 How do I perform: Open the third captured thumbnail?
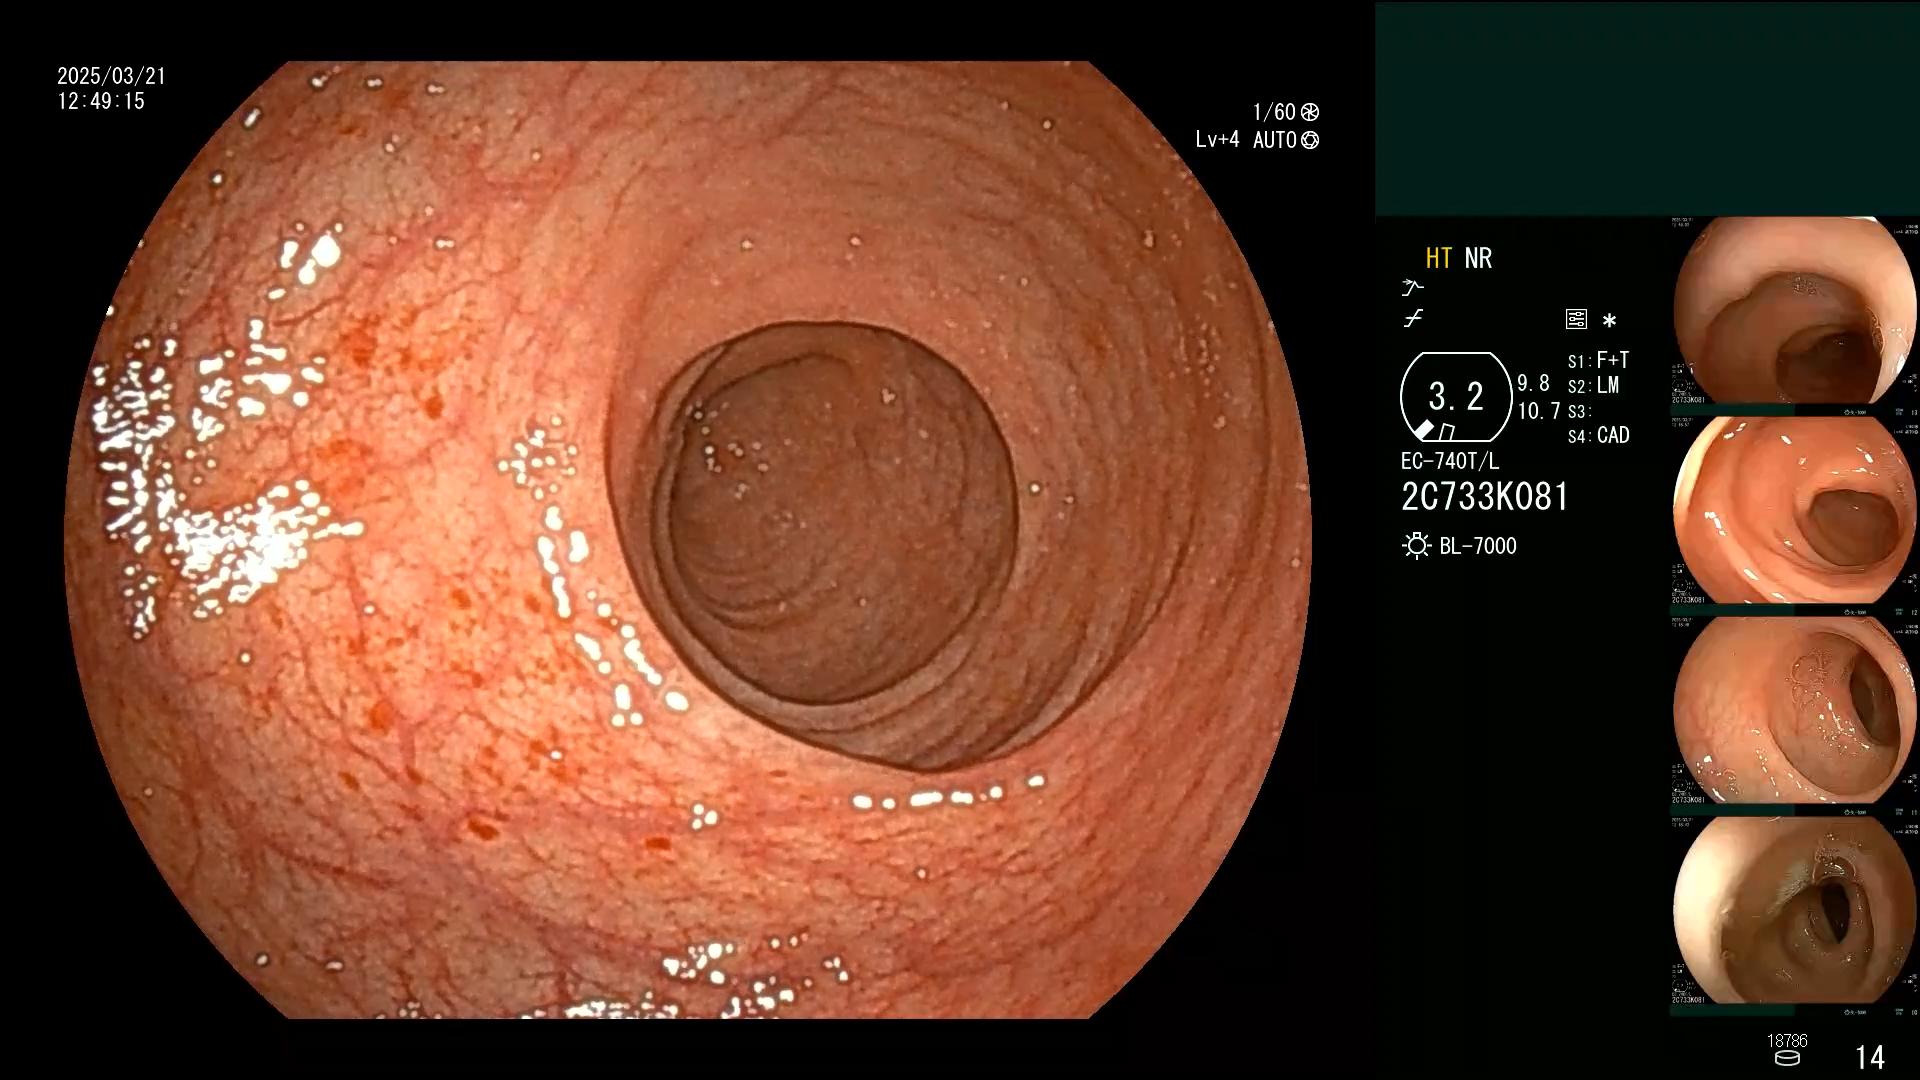tap(1795, 711)
